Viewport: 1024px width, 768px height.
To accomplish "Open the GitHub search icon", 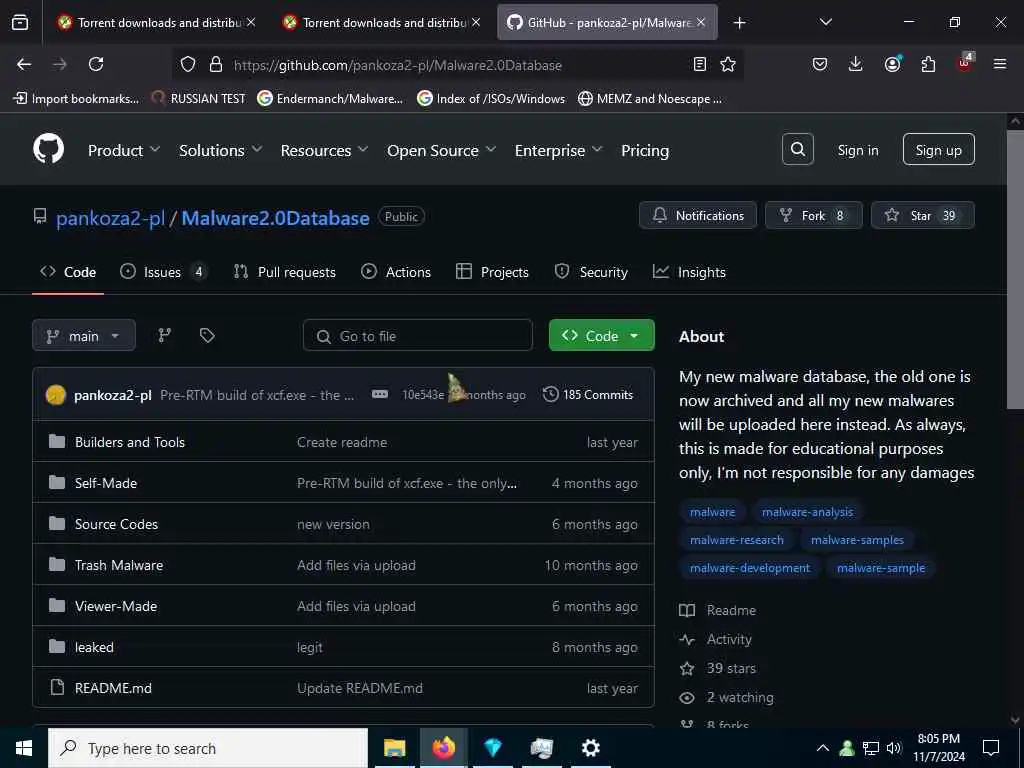I will point(797,150).
